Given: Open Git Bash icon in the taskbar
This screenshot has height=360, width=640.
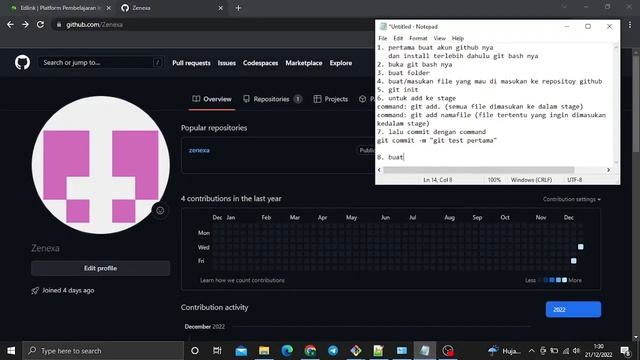Looking at the screenshot, I should (x=356, y=351).
